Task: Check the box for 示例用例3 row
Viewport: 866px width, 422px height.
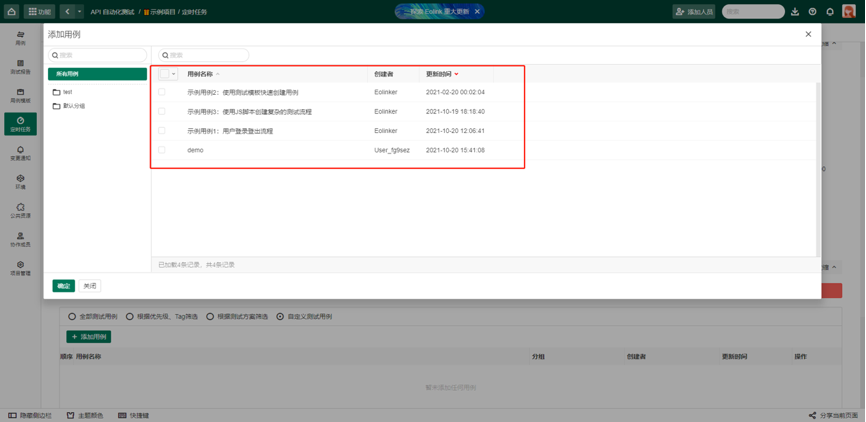Action: (x=162, y=112)
